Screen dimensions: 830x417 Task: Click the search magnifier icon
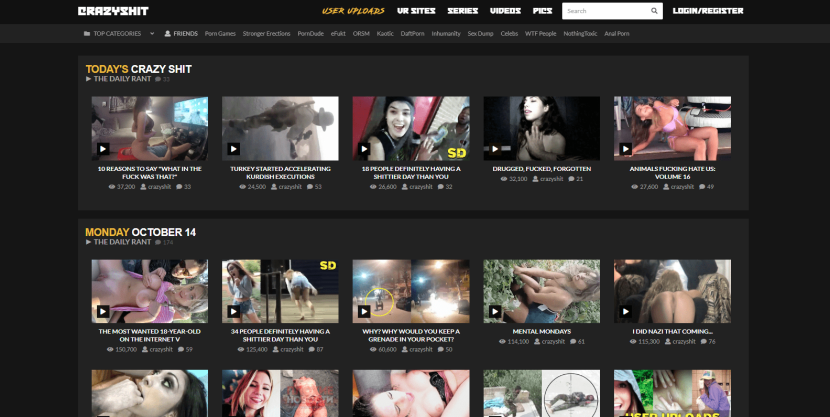pyautogui.click(x=655, y=12)
